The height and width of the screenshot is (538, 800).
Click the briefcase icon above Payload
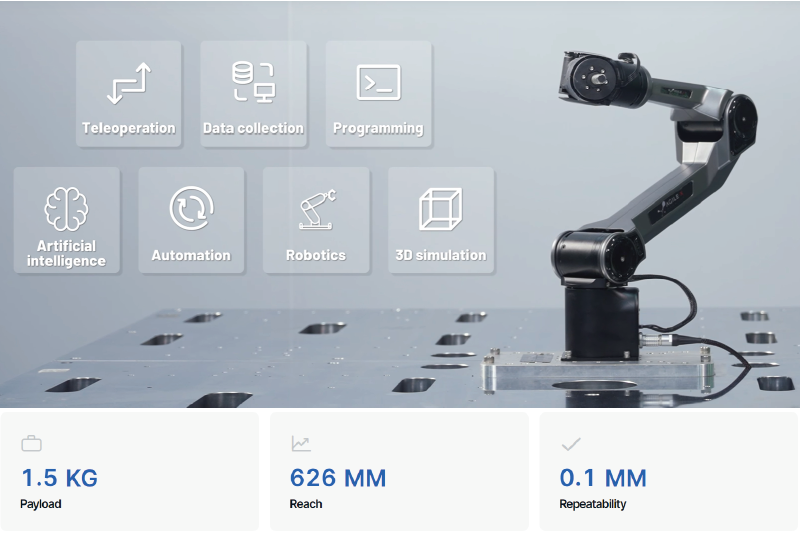(x=31, y=444)
